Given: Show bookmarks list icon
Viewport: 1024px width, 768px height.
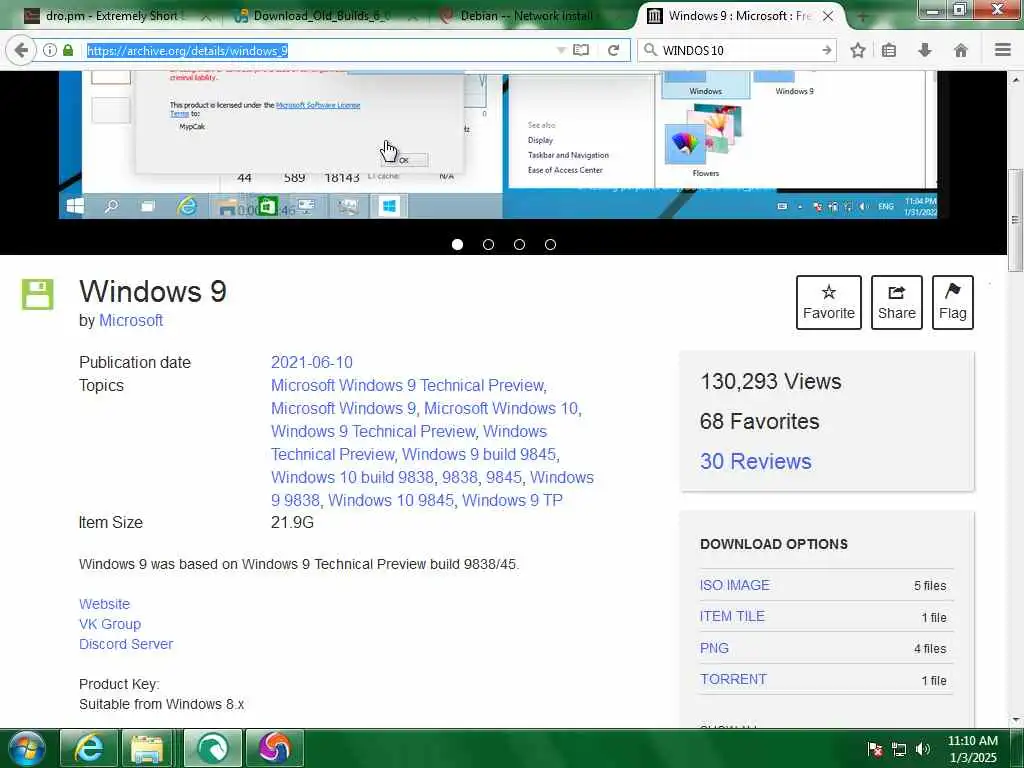Looking at the screenshot, I should coord(889,50).
